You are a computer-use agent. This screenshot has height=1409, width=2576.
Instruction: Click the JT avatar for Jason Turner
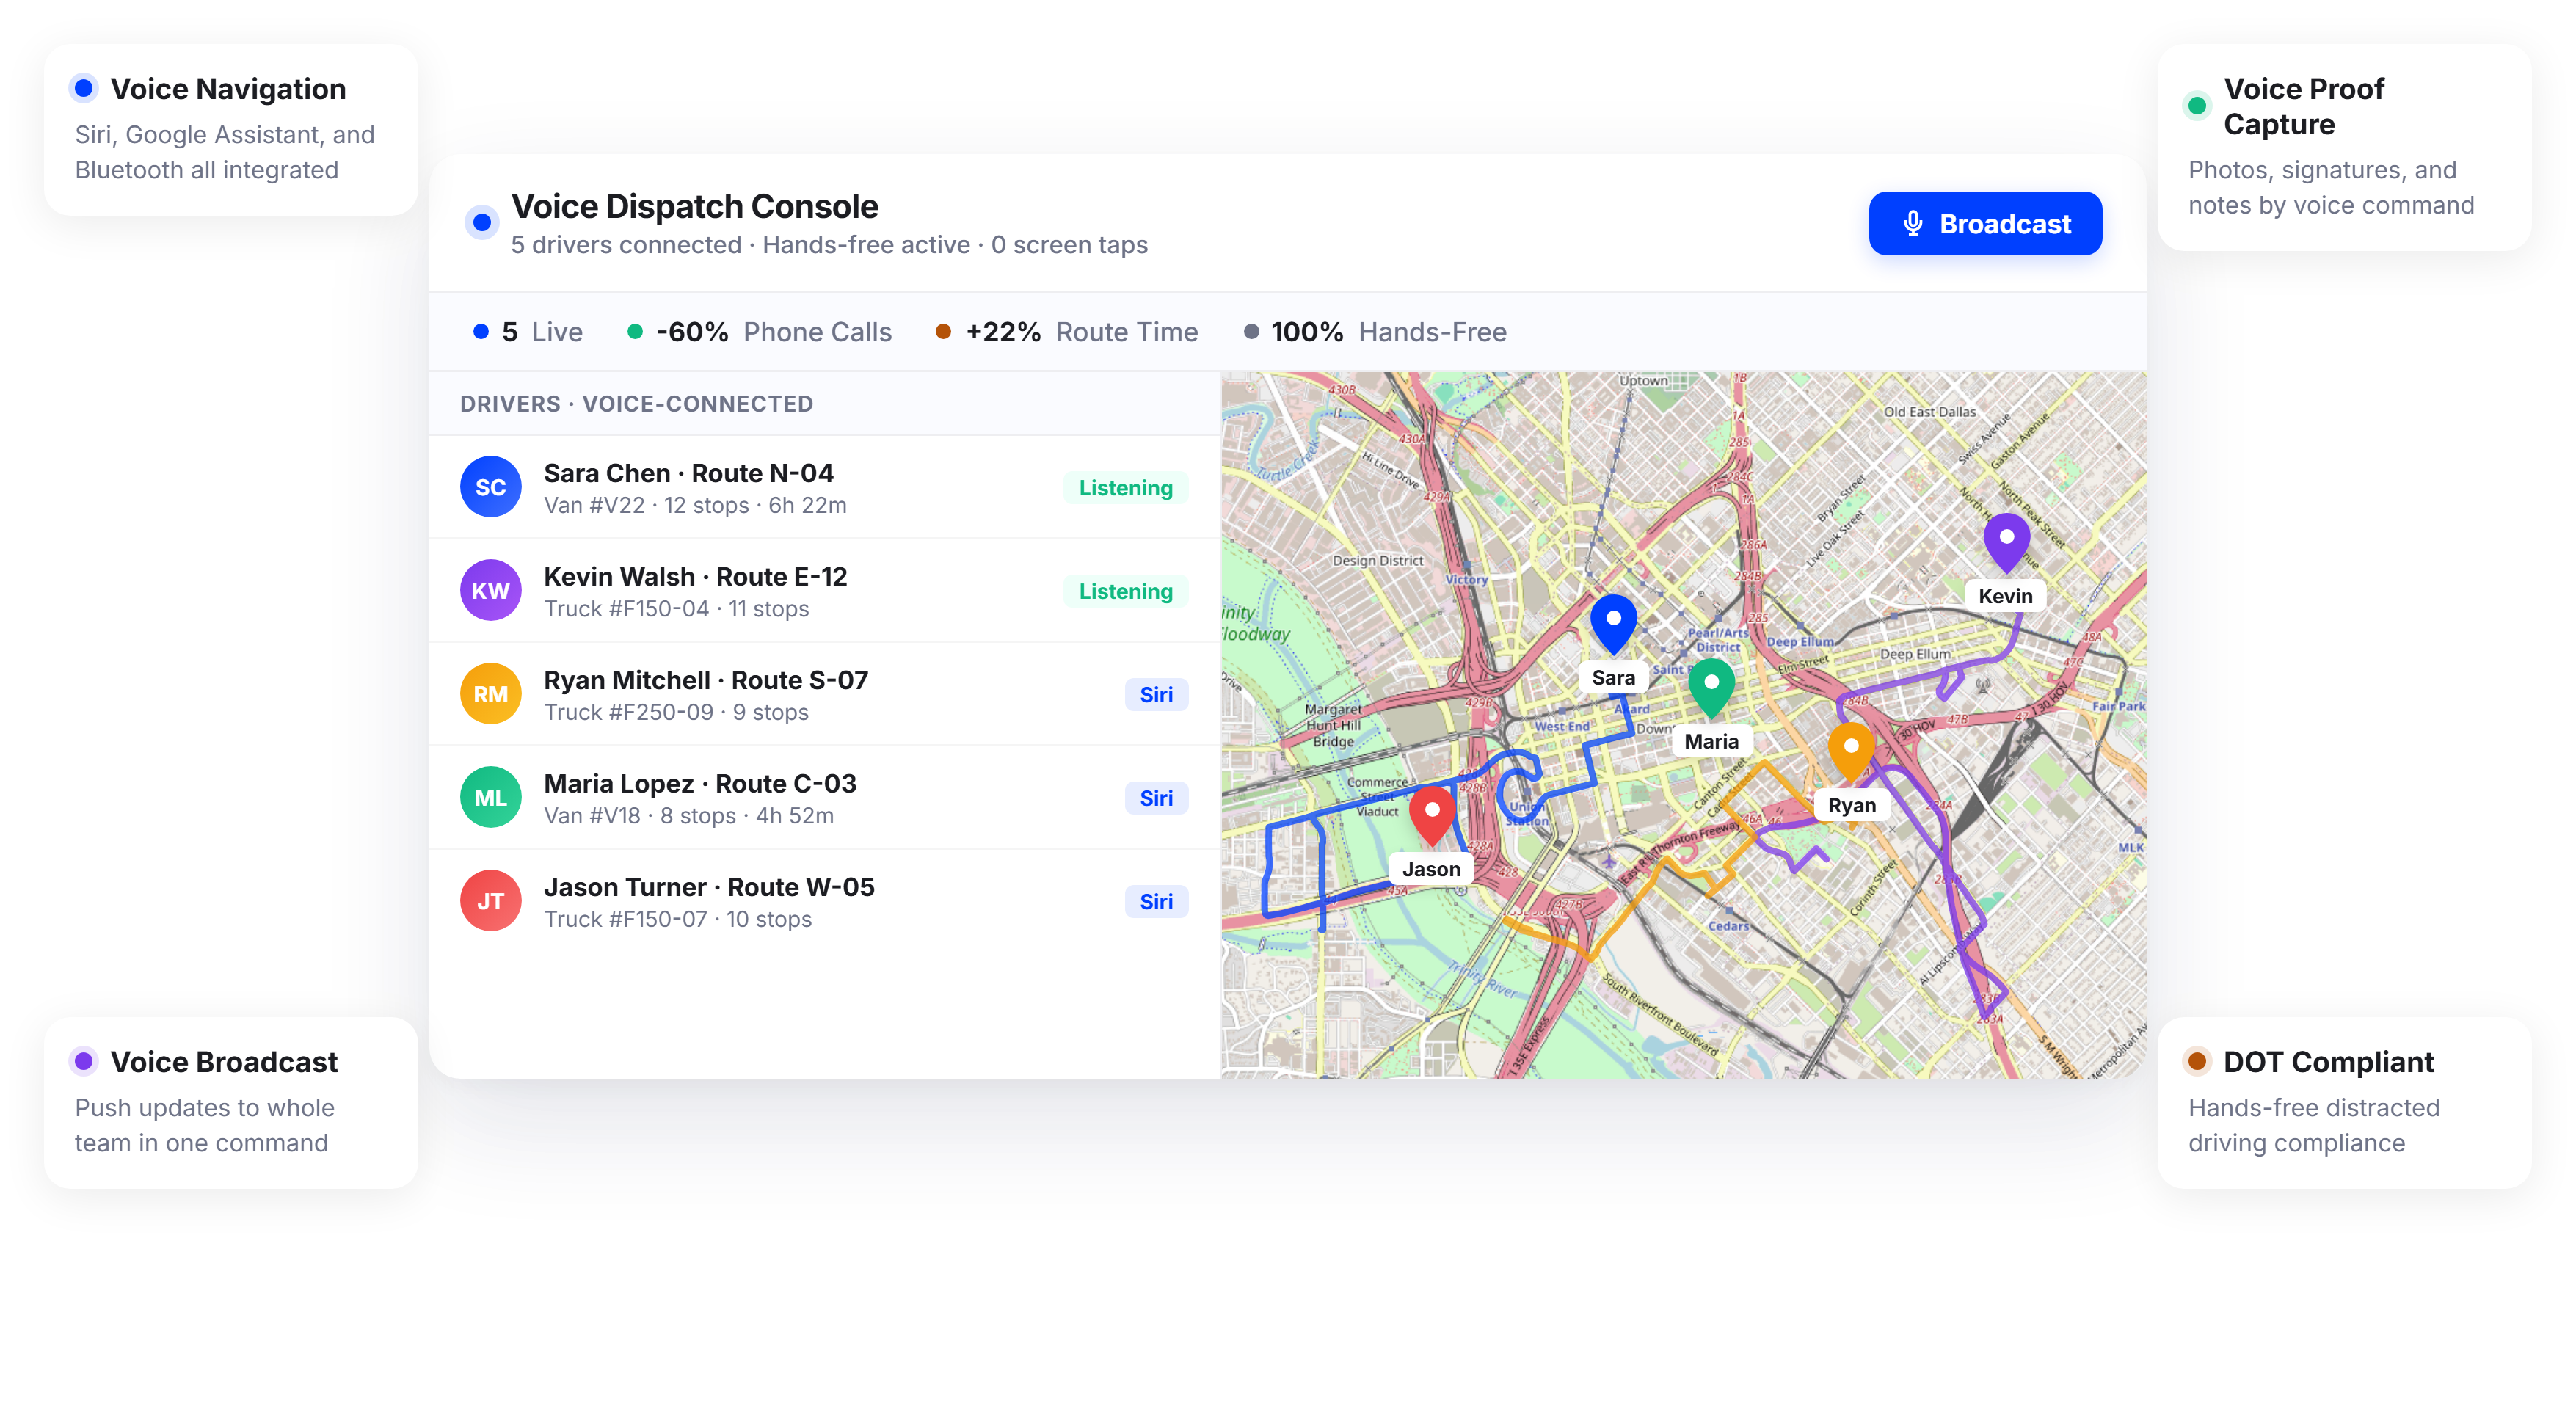pos(490,901)
